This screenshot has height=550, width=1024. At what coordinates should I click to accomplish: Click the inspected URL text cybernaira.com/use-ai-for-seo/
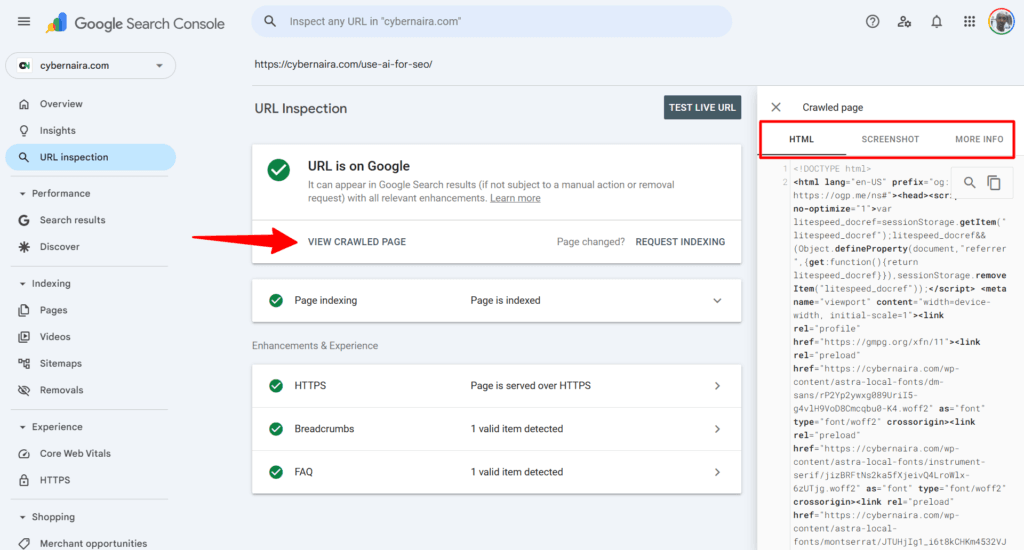click(x=344, y=64)
